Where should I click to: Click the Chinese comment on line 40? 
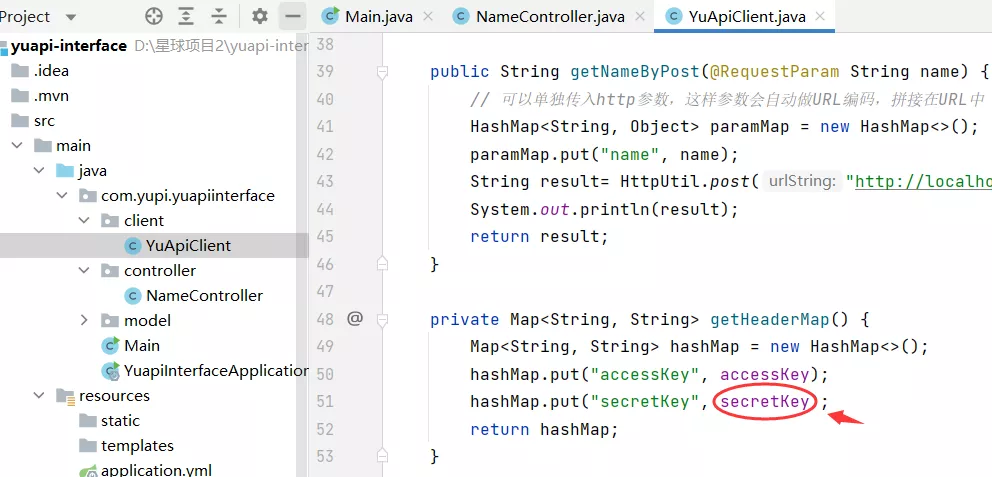point(728,99)
